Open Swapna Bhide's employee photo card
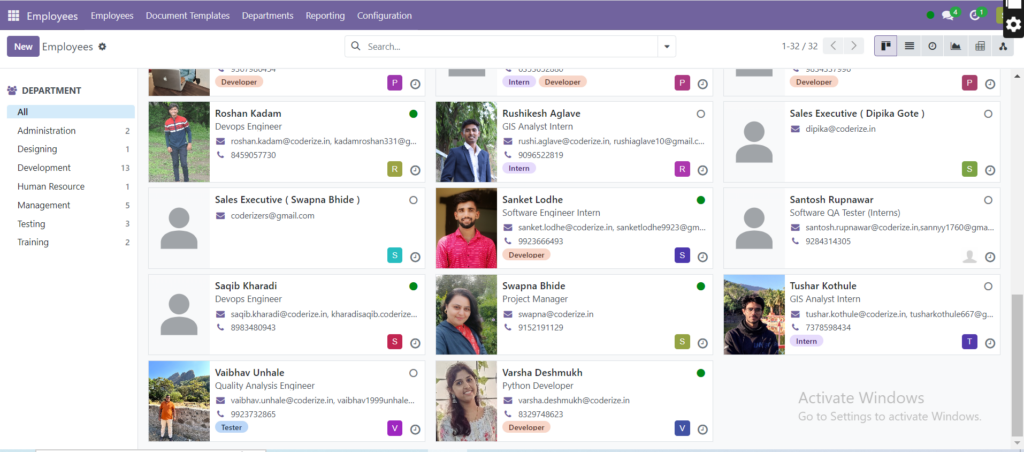 466,314
